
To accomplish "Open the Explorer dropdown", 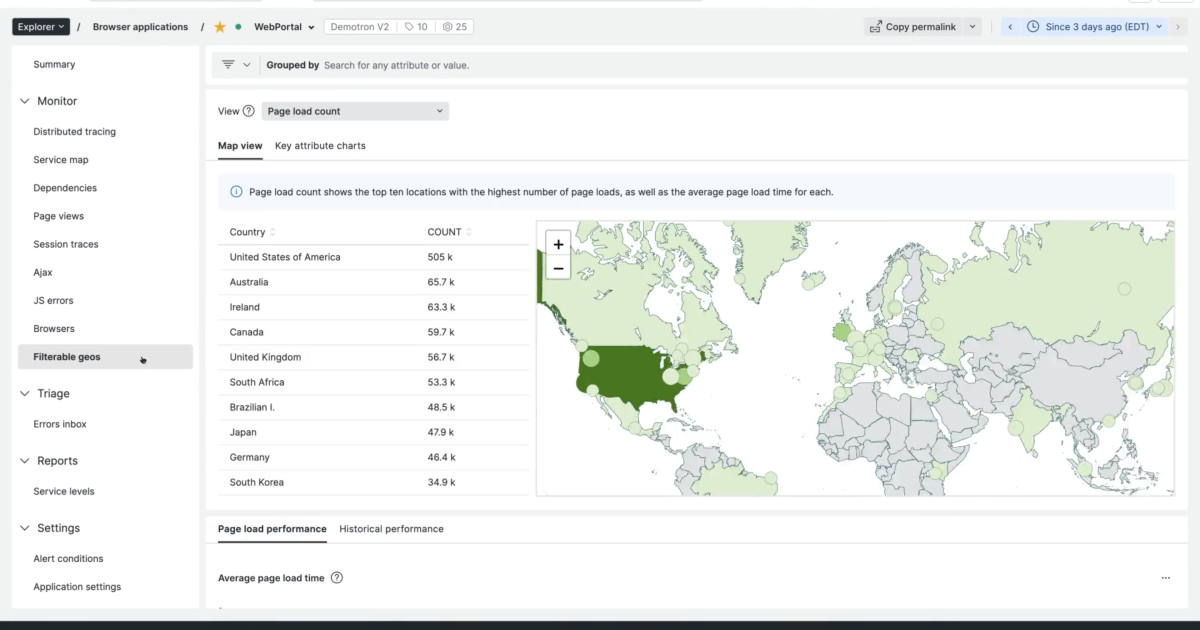I will click(x=40, y=26).
